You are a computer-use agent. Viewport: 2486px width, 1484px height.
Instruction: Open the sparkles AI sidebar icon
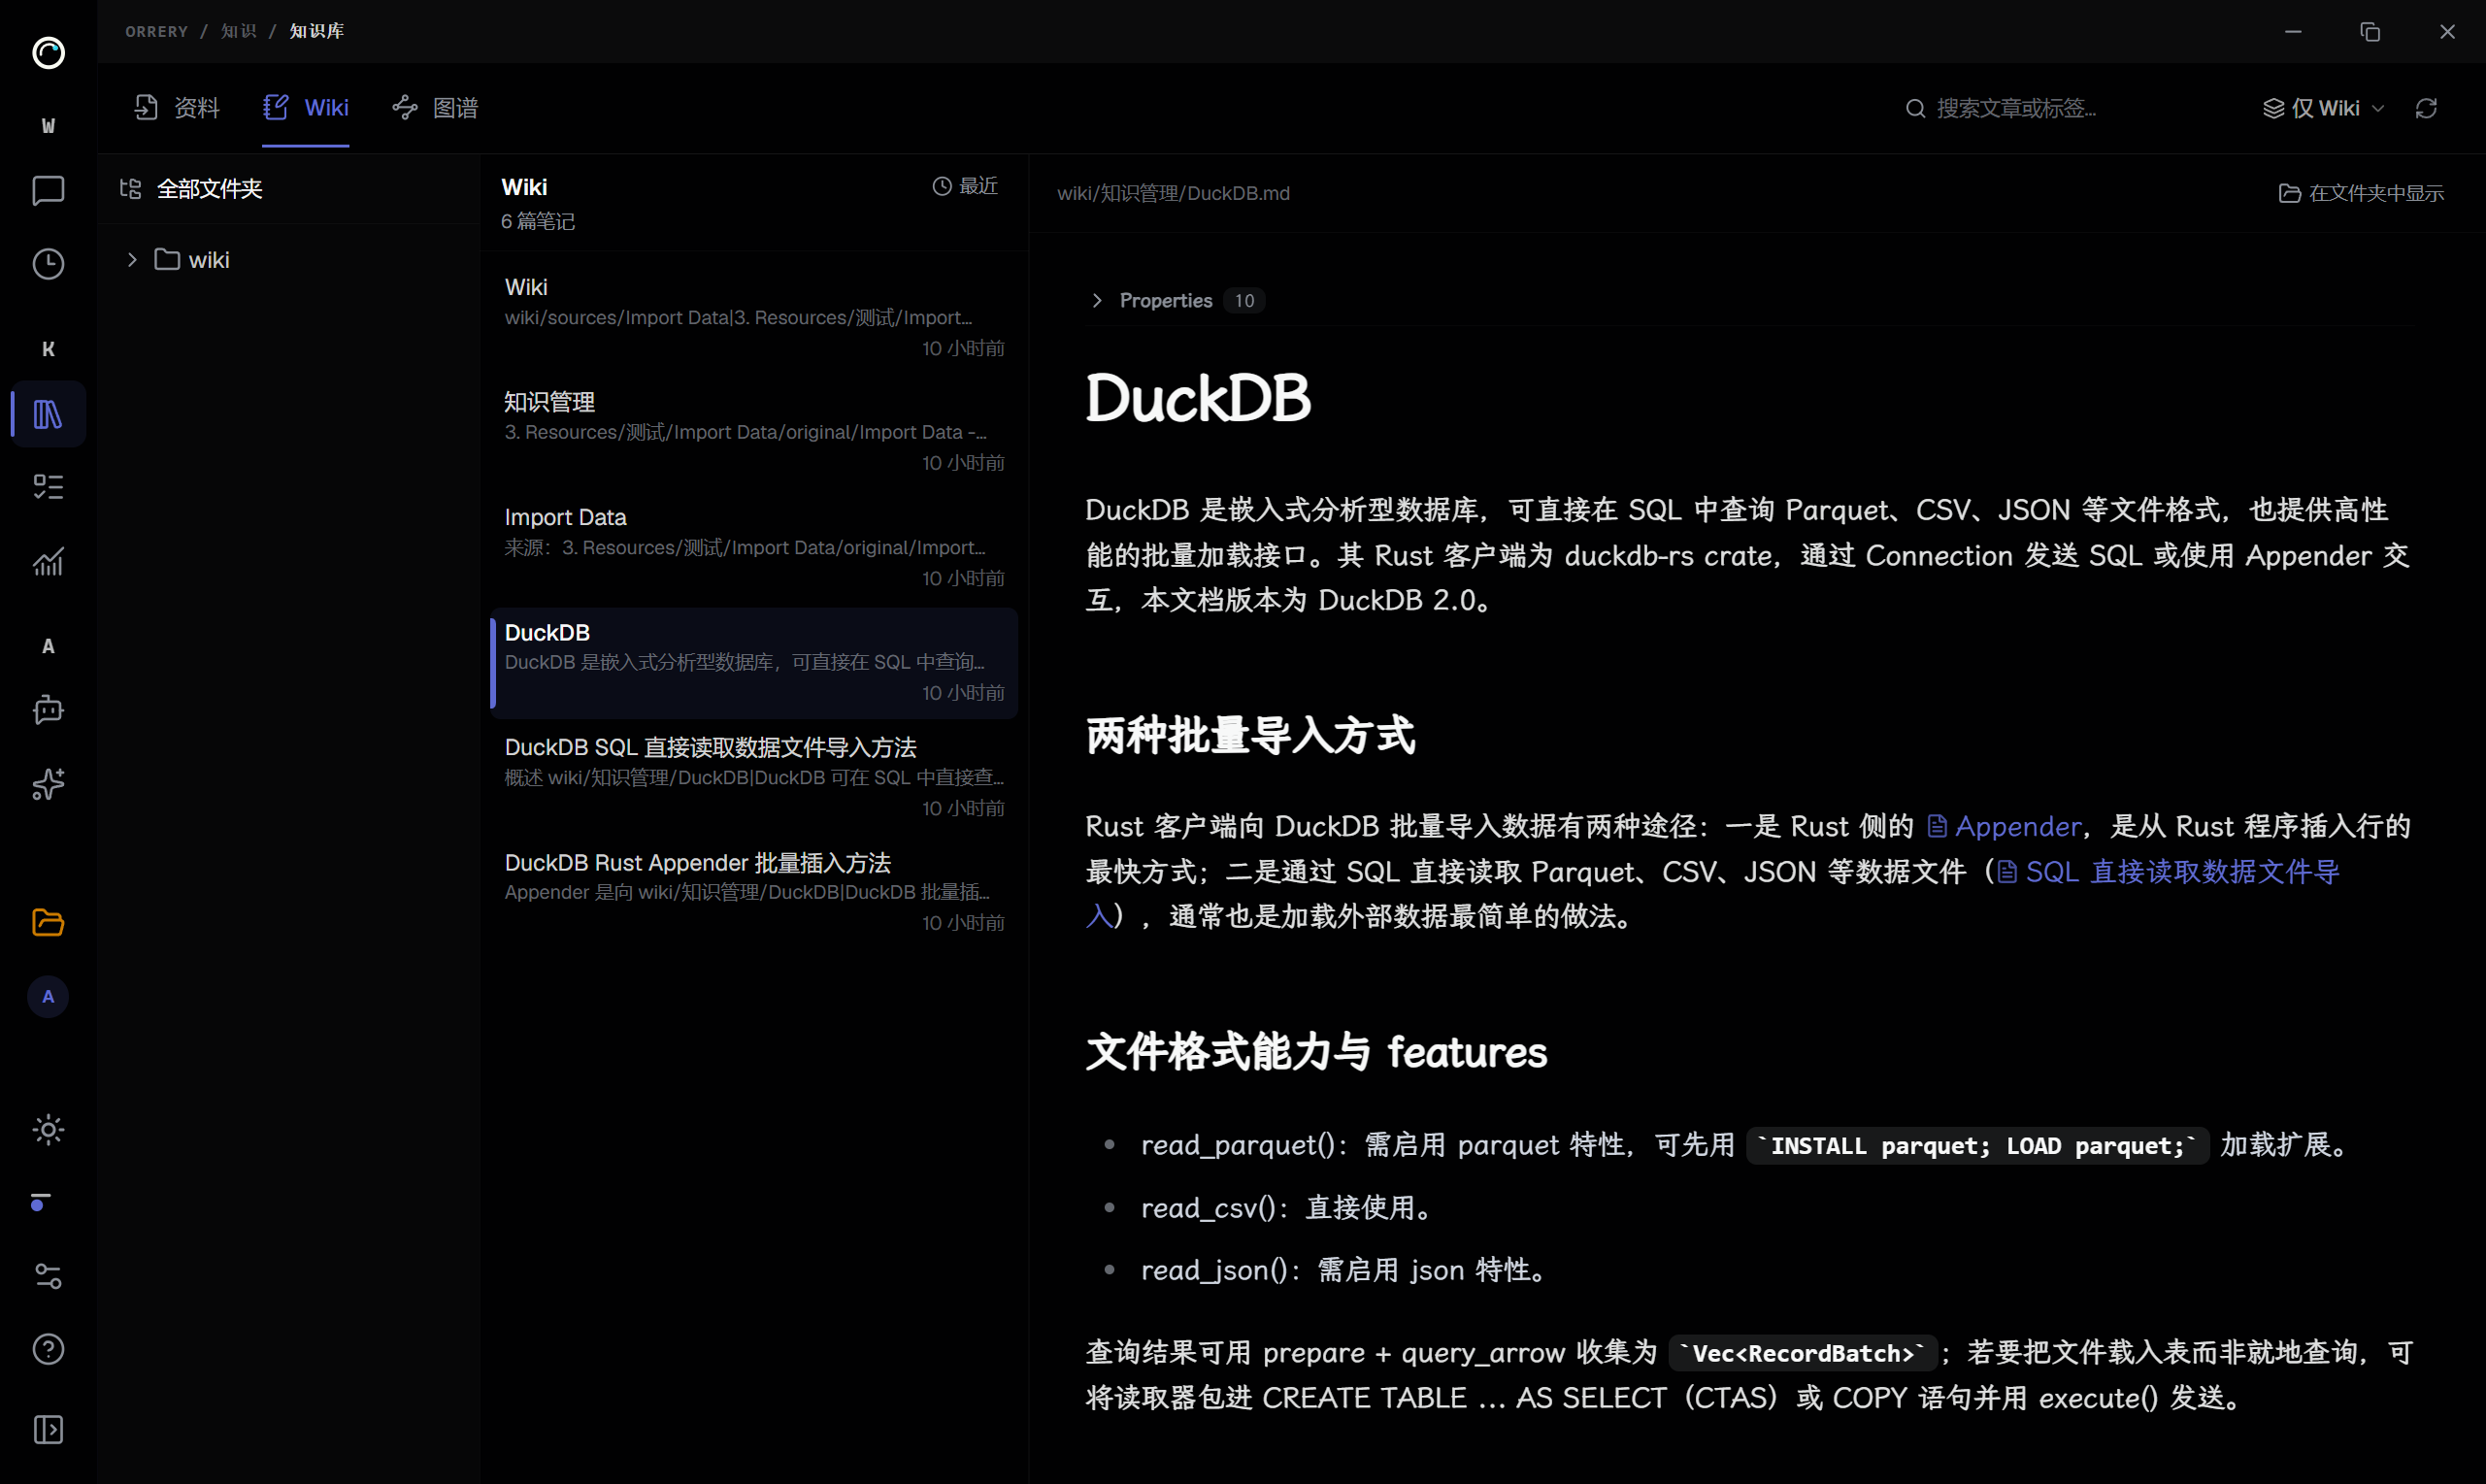[48, 784]
